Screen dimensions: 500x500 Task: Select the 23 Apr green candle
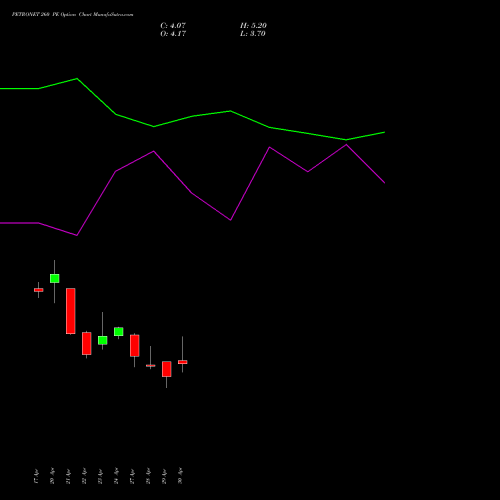(x=103, y=340)
